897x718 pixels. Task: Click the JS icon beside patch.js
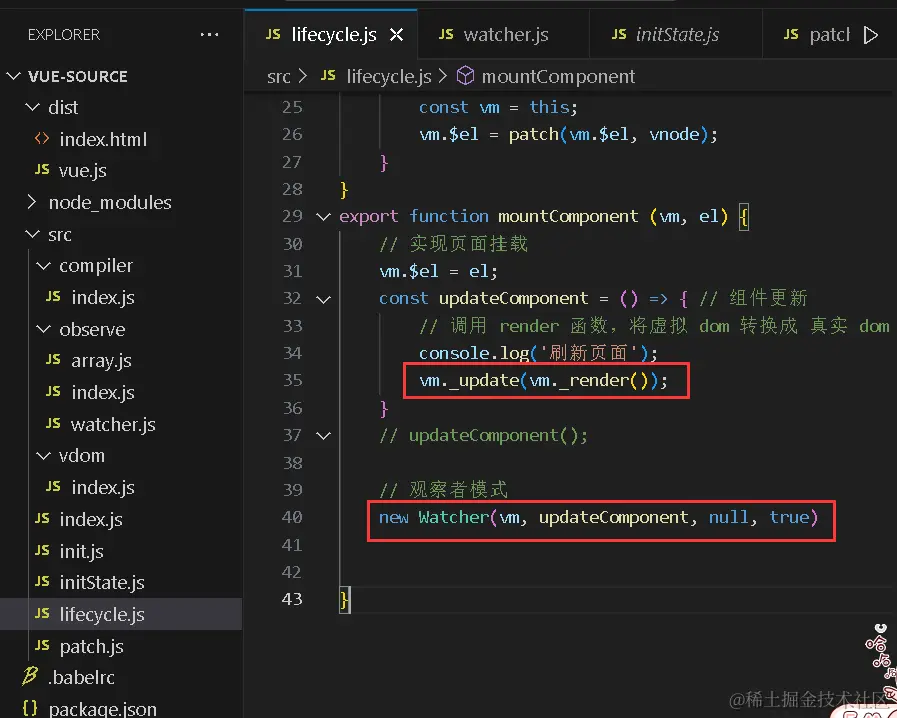tap(42, 645)
